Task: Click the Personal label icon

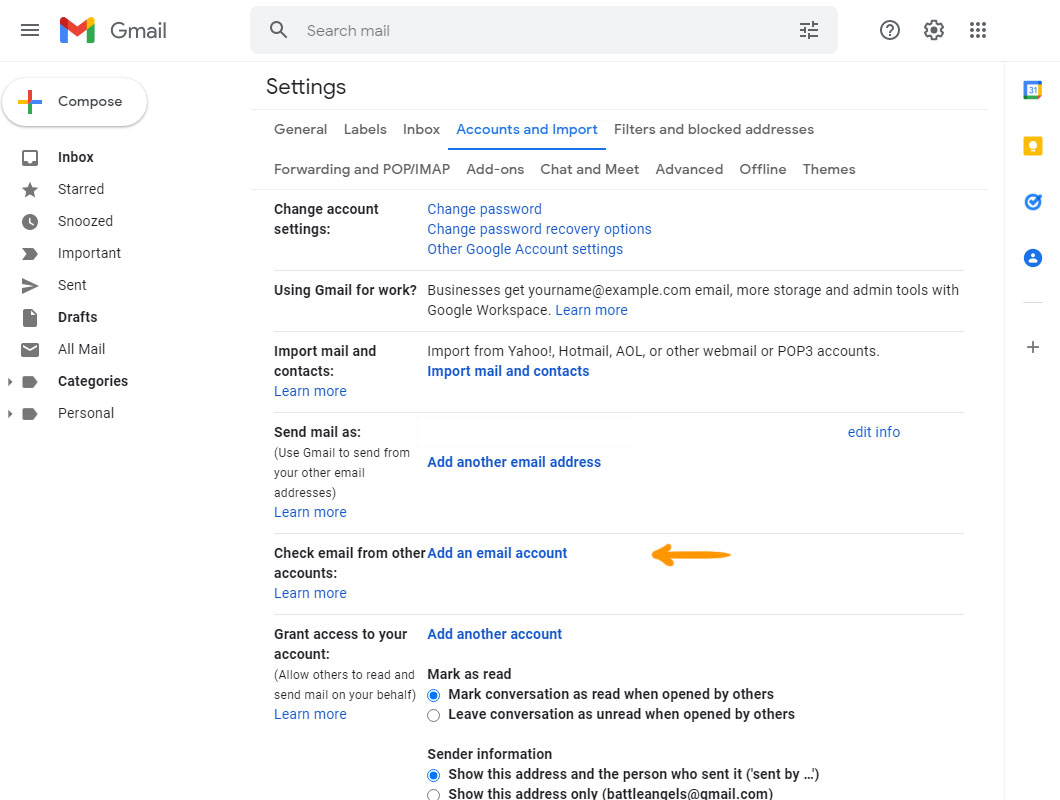Action: click(x=30, y=413)
